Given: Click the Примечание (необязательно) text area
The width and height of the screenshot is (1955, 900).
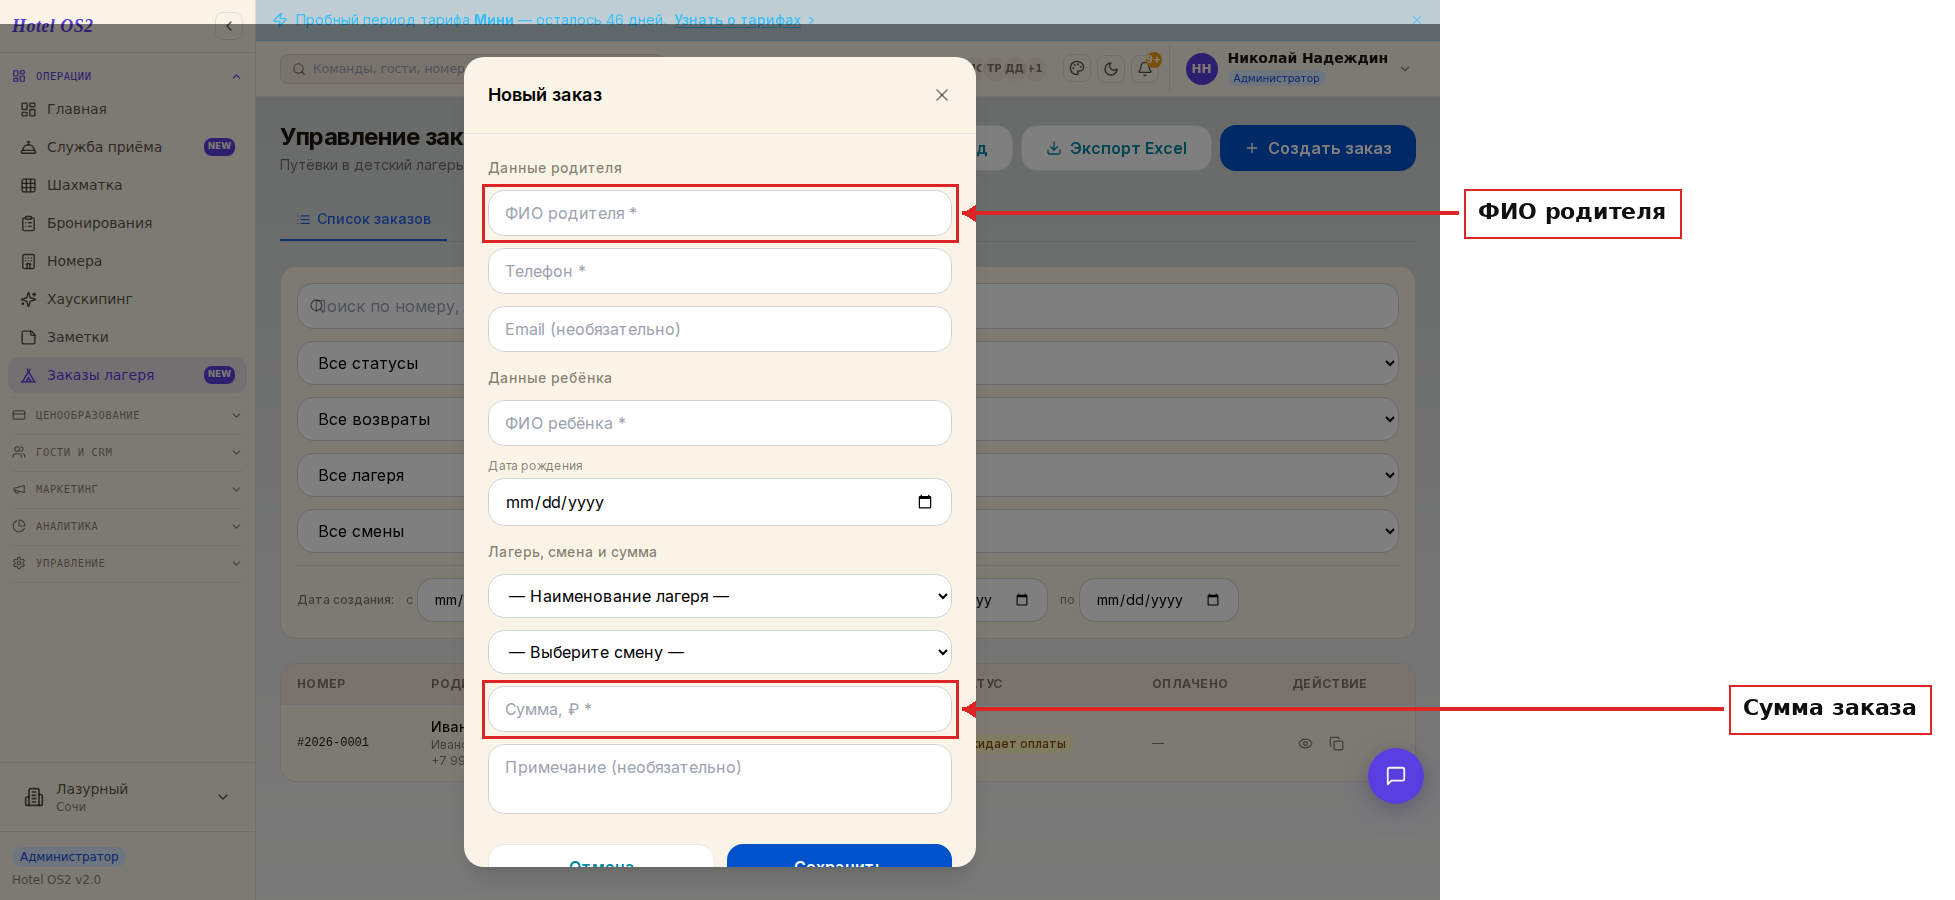Looking at the screenshot, I should (719, 779).
